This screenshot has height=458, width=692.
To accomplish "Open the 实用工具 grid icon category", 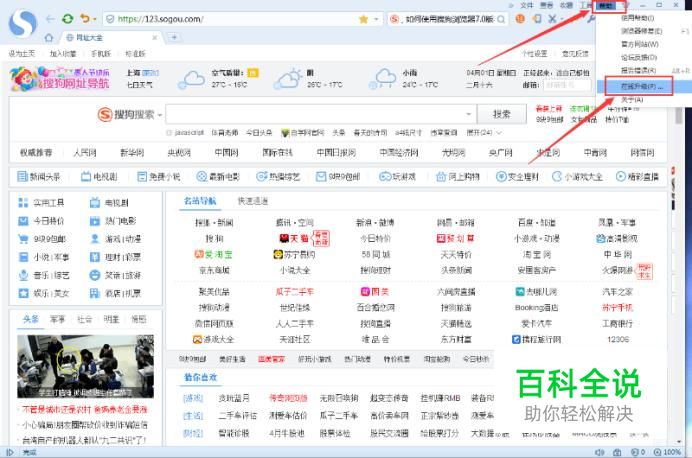I will 41,203.
